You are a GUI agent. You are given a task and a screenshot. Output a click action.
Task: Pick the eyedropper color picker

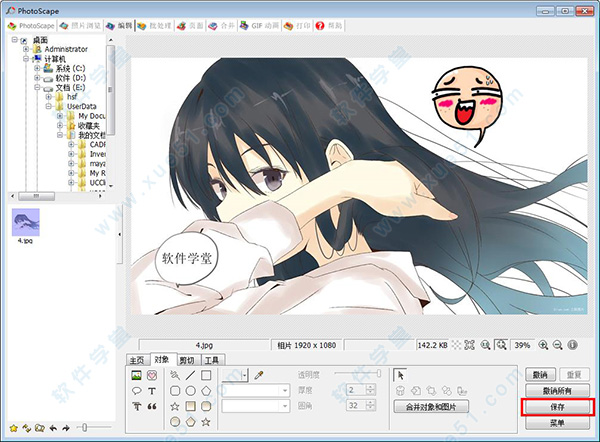[x=259, y=375]
